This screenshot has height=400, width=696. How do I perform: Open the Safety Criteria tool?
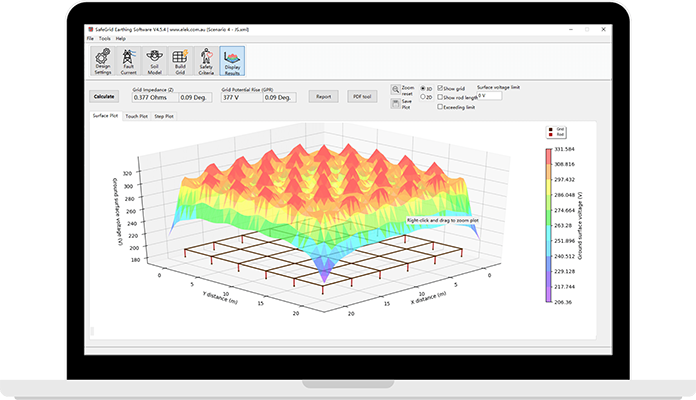206,61
